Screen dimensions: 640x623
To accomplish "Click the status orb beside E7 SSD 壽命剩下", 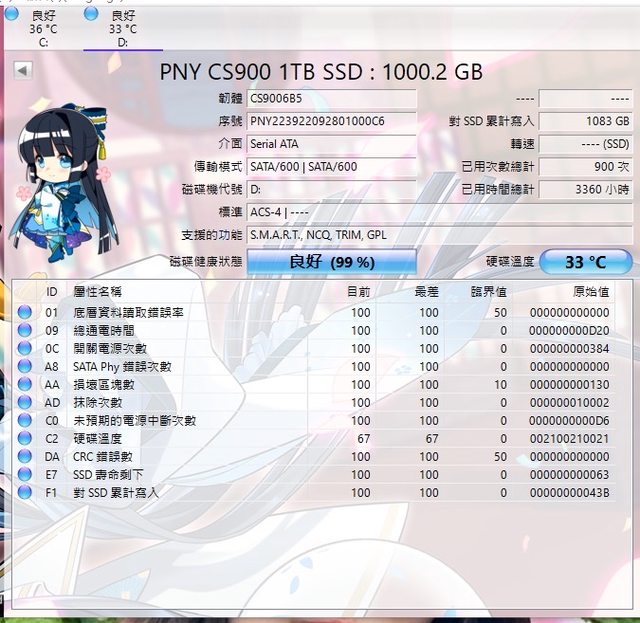I will coord(25,475).
